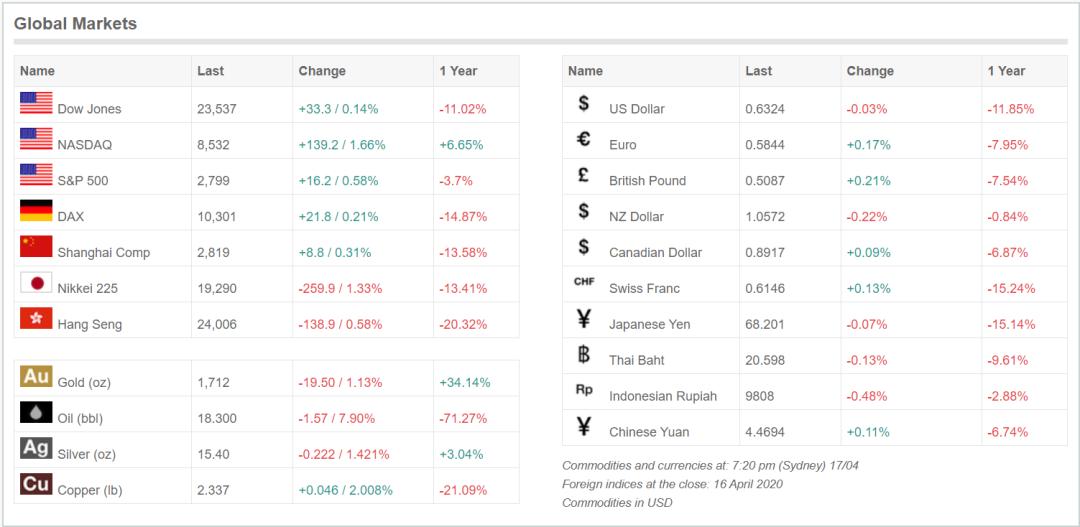Click the British Pound symbol icon
This screenshot has height=527, width=1080.
click(x=584, y=175)
